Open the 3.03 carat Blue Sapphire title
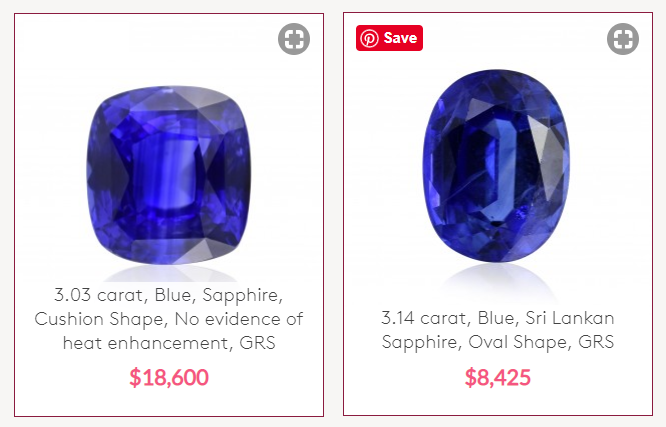The image size is (666, 427). [x=169, y=319]
